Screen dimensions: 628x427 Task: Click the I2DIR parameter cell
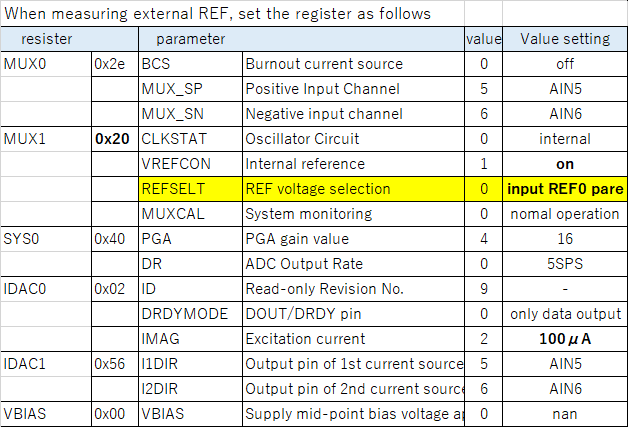tap(190, 389)
